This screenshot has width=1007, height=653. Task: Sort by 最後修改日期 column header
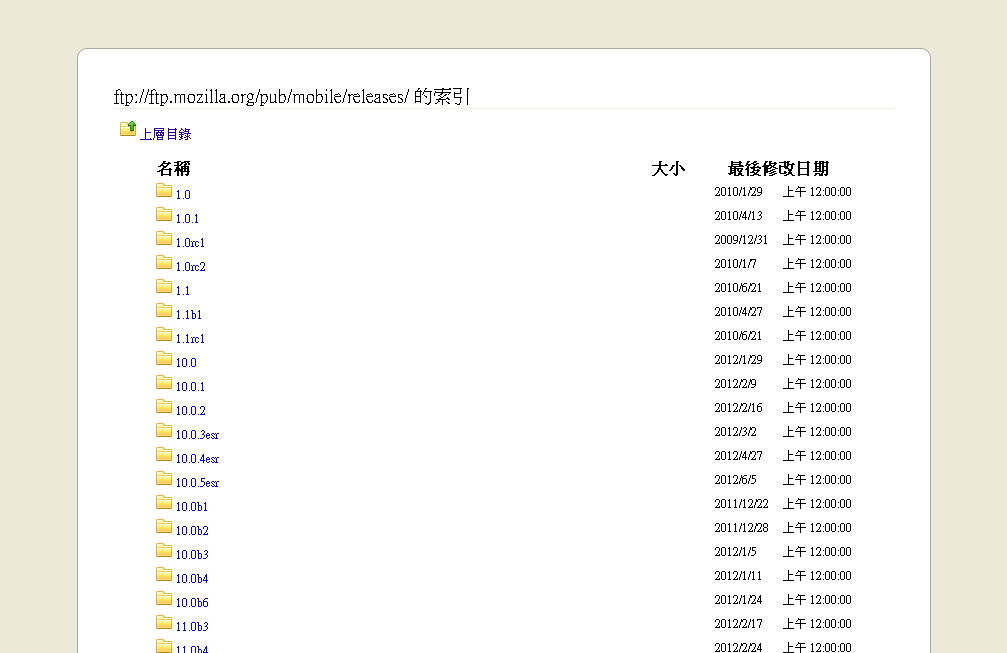(x=778, y=169)
